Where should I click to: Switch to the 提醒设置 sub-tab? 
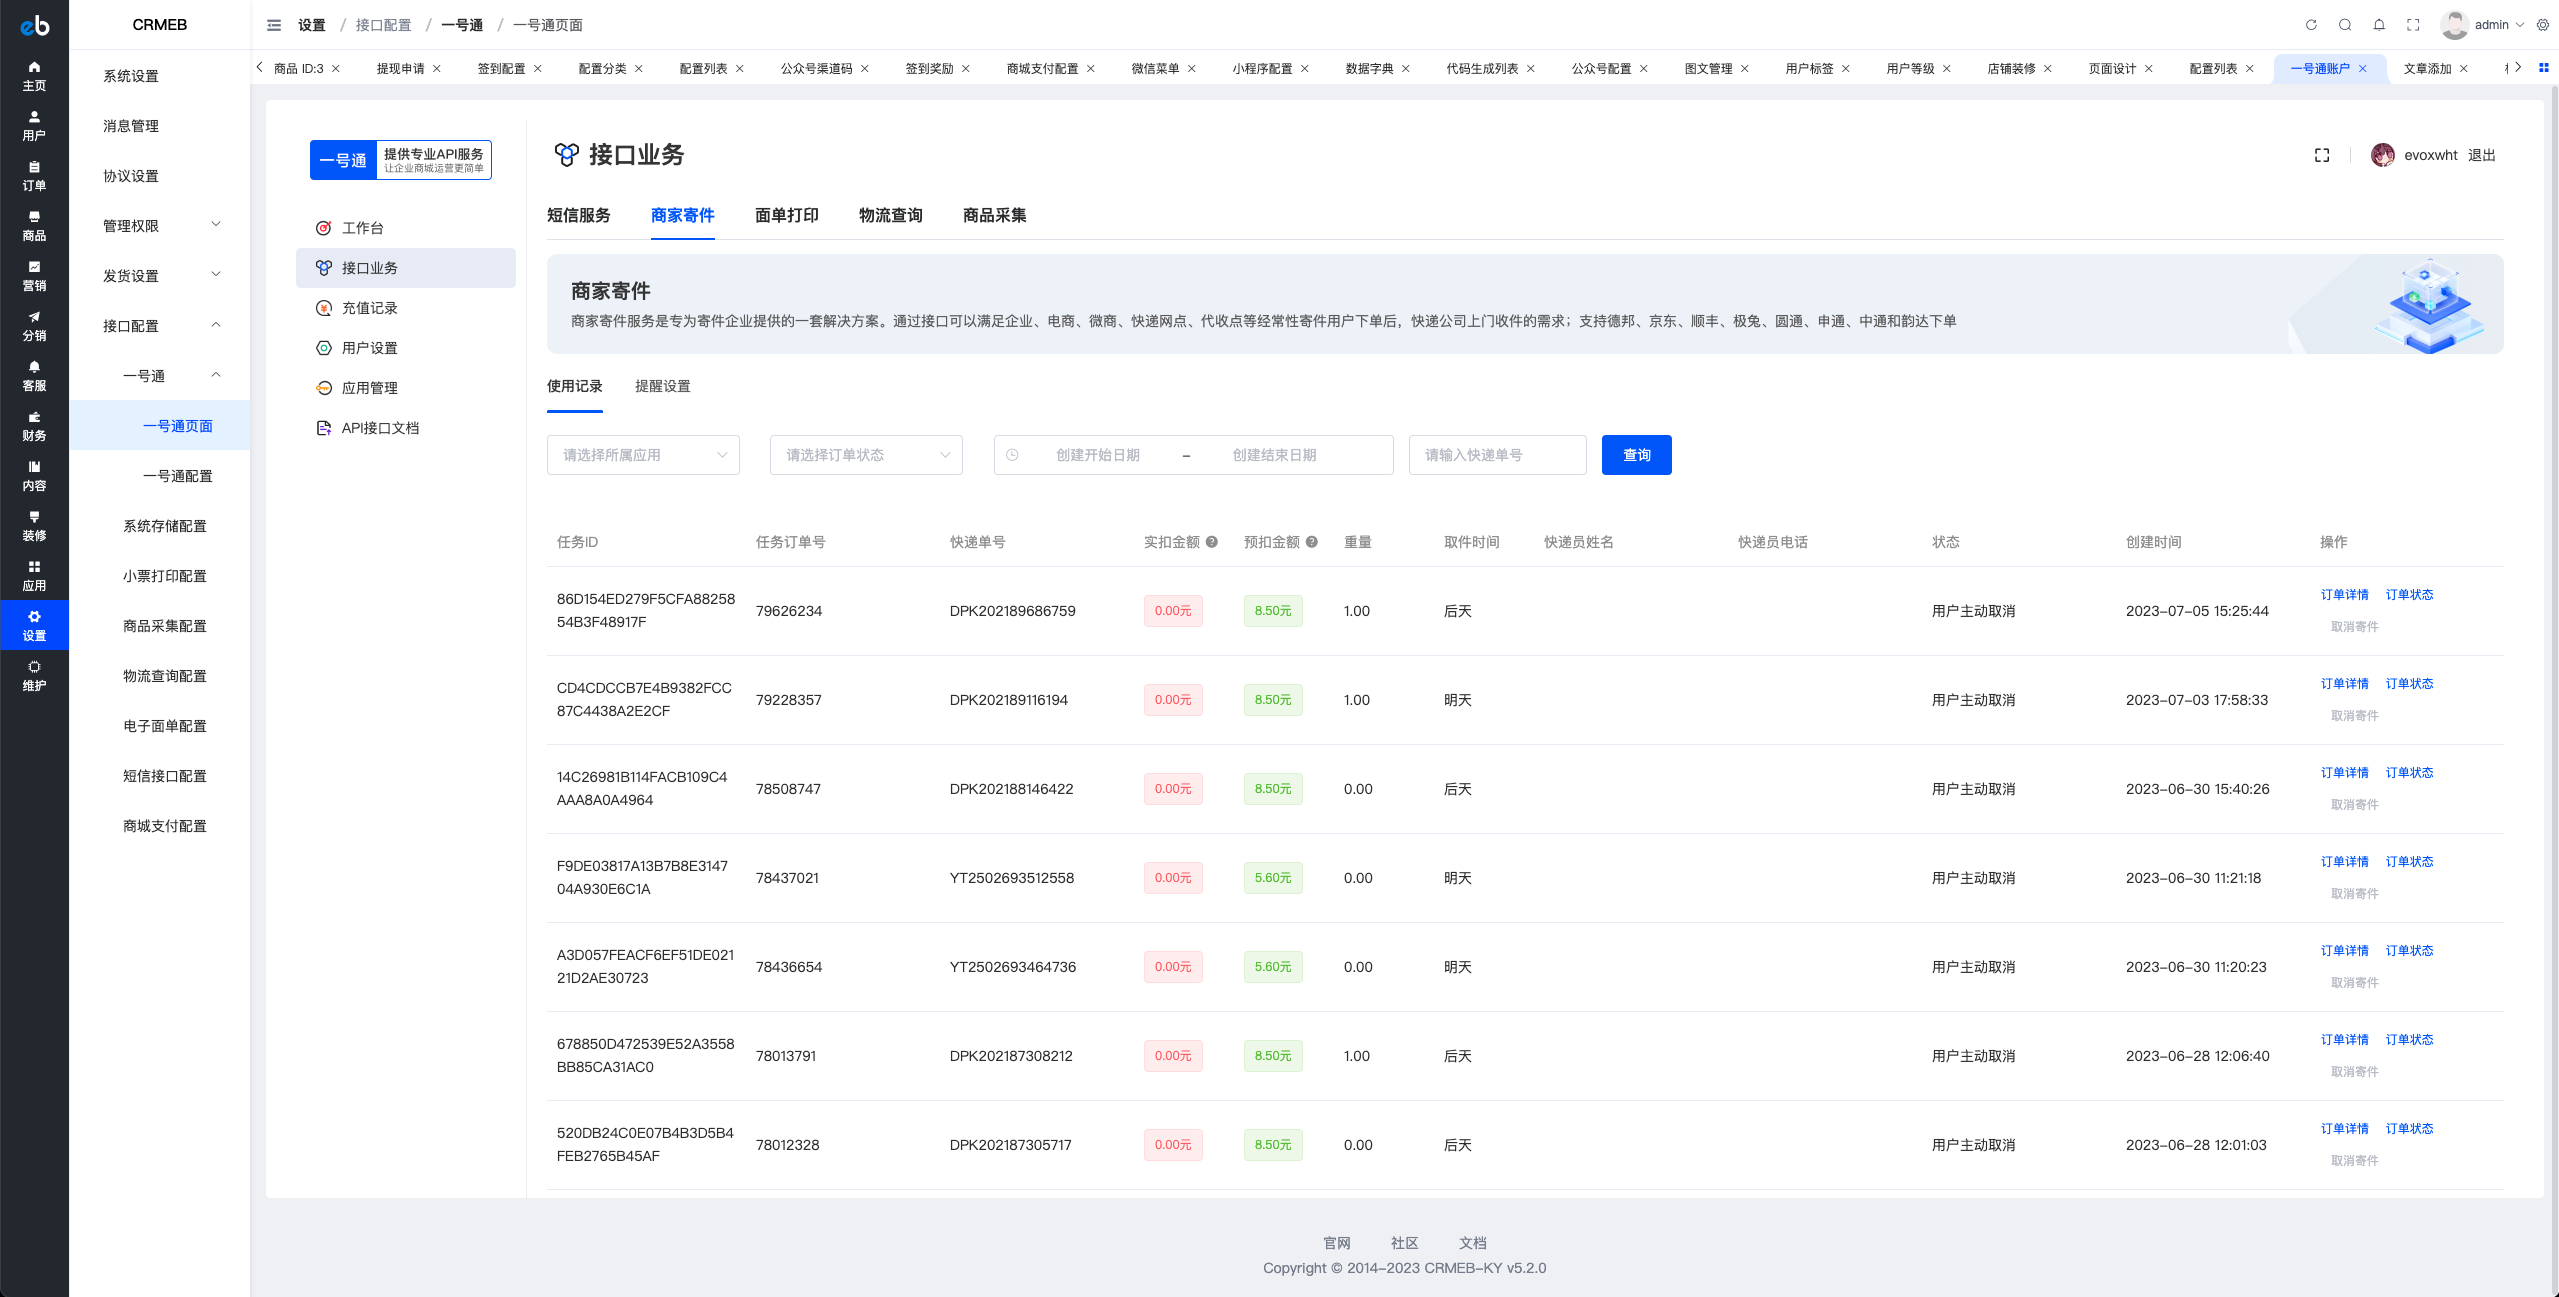[662, 386]
